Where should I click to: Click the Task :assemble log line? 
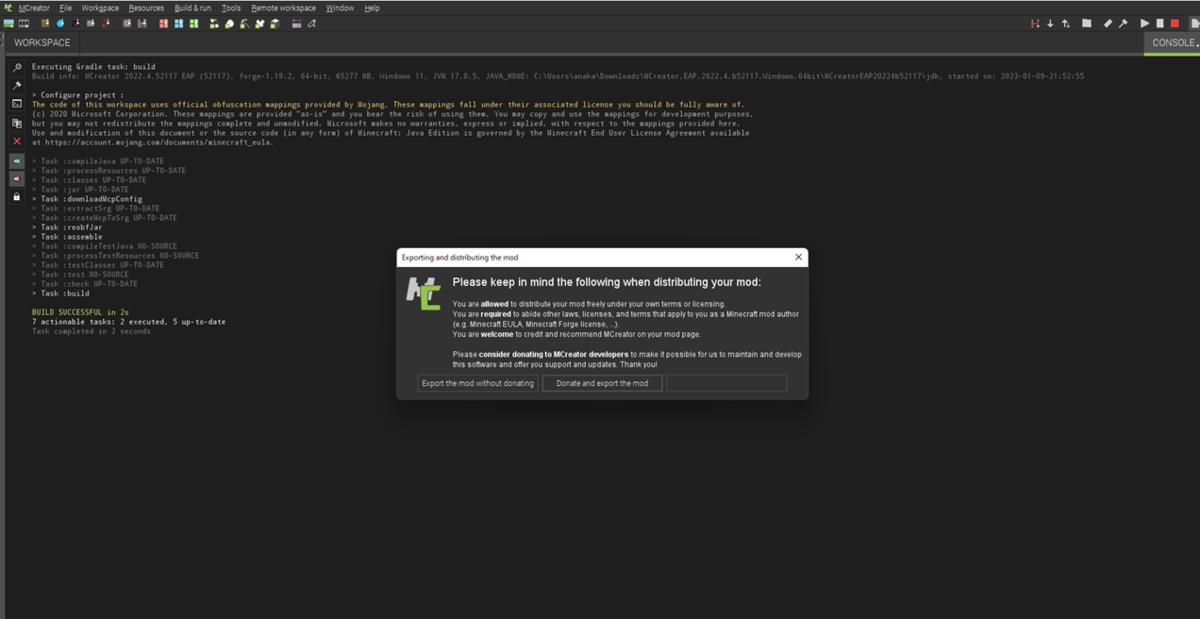tap(67, 237)
